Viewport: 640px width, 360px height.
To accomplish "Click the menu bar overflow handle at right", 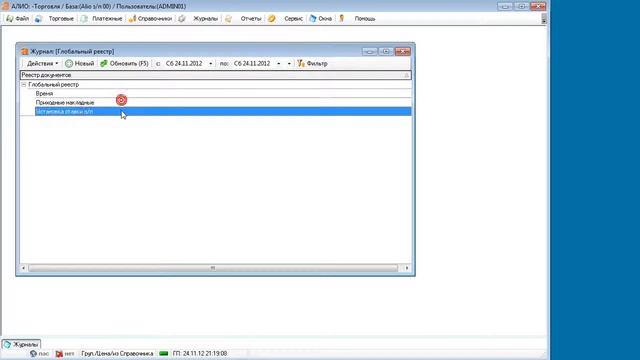I will 544,19.
